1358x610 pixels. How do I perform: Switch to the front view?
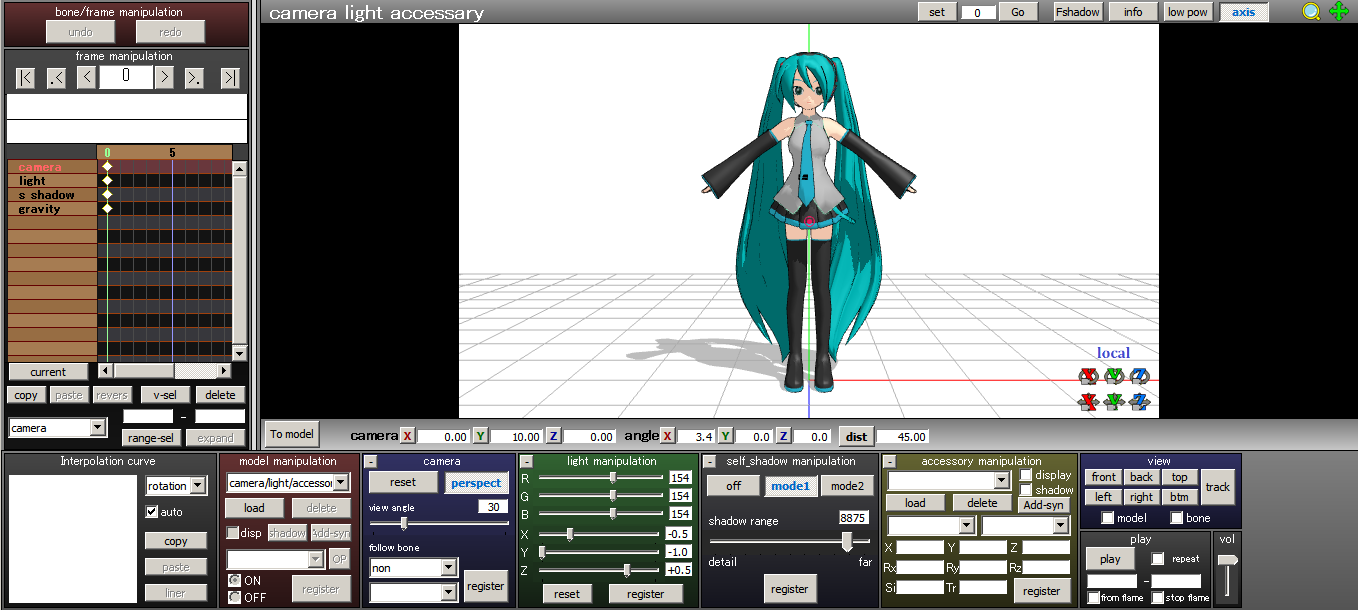coord(1104,478)
